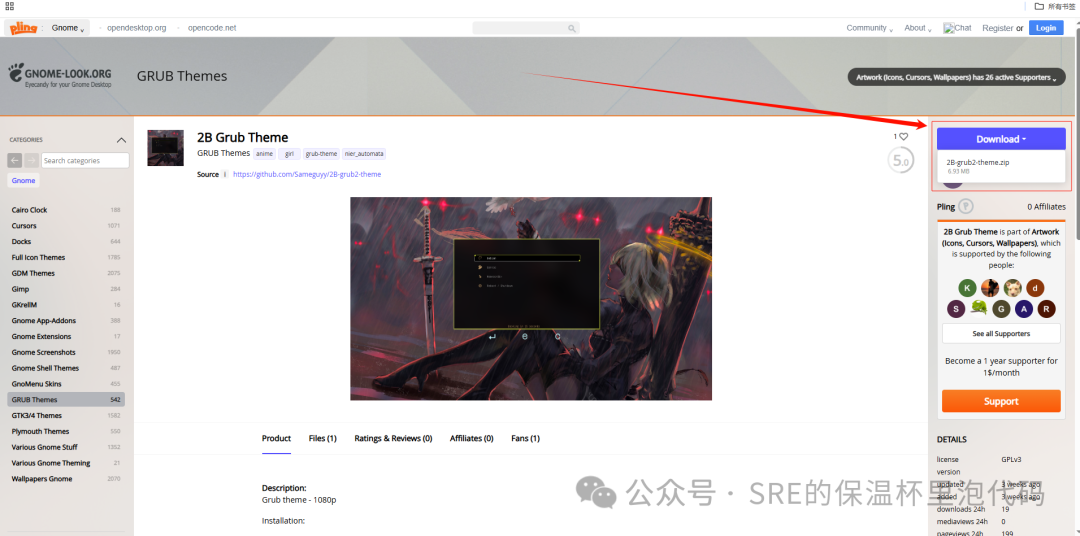This screenshot has height=536, width=1080.
Task: Click the anime tag
Action: click(x=264, y=154)
